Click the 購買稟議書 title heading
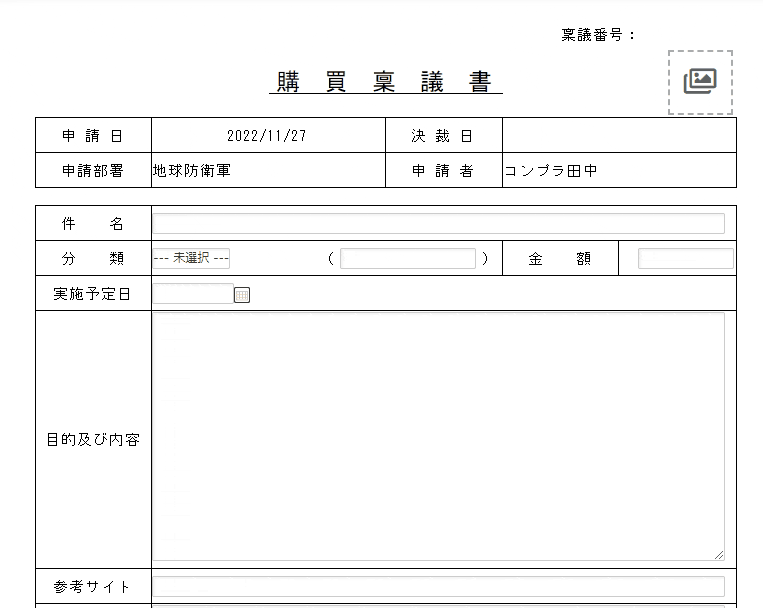 385,82
